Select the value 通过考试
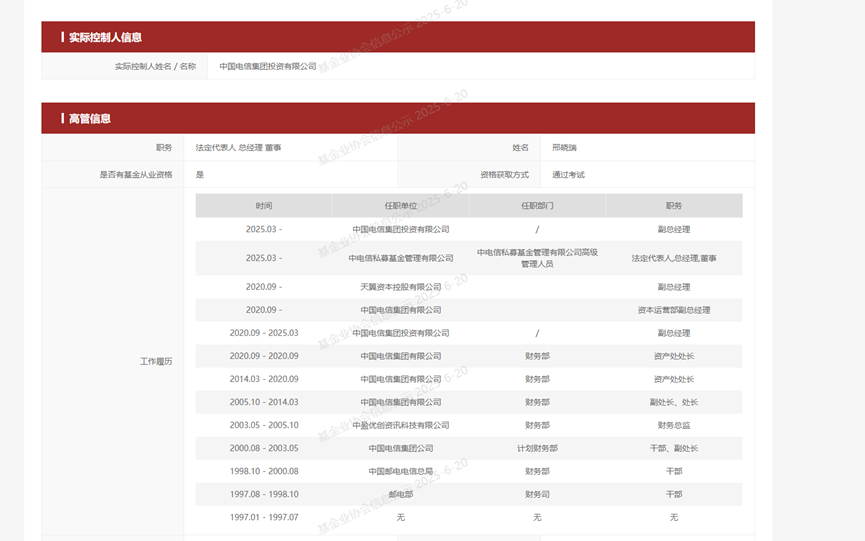 [568, 175]
